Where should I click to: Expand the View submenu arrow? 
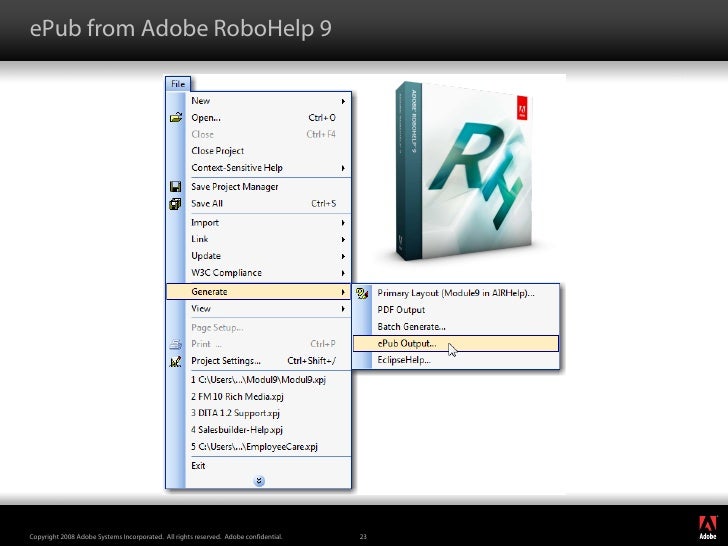pos(343,309)
